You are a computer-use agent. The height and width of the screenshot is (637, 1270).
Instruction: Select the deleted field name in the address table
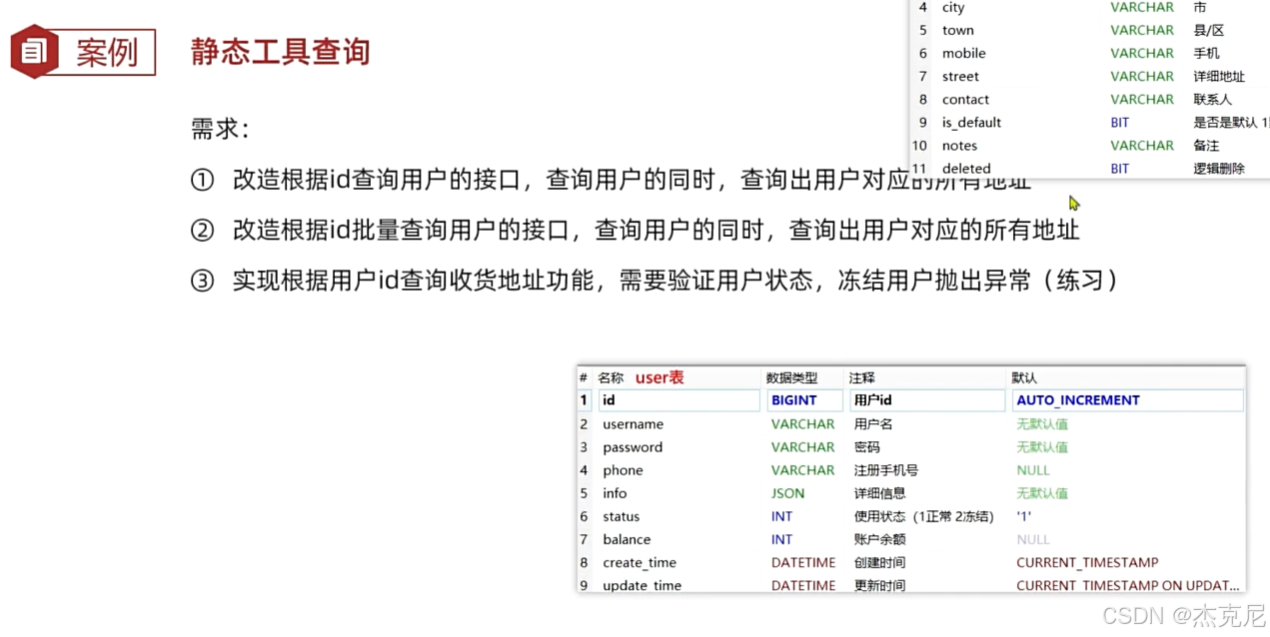tap(967, 168)
